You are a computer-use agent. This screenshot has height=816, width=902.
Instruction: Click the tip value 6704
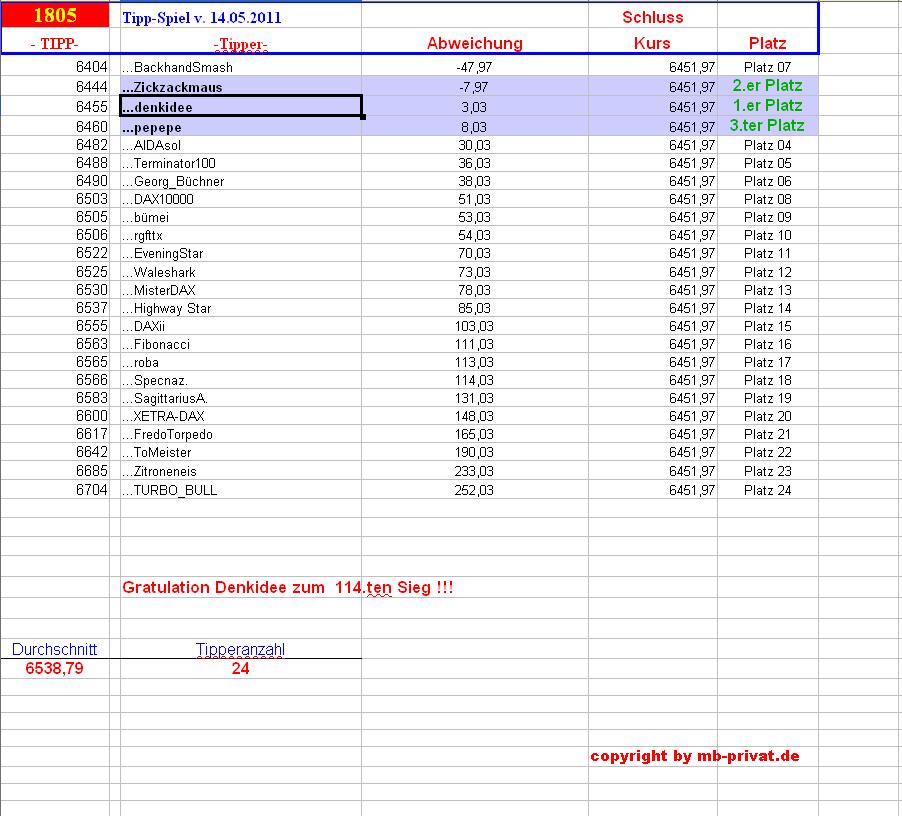tap(91, 490)
